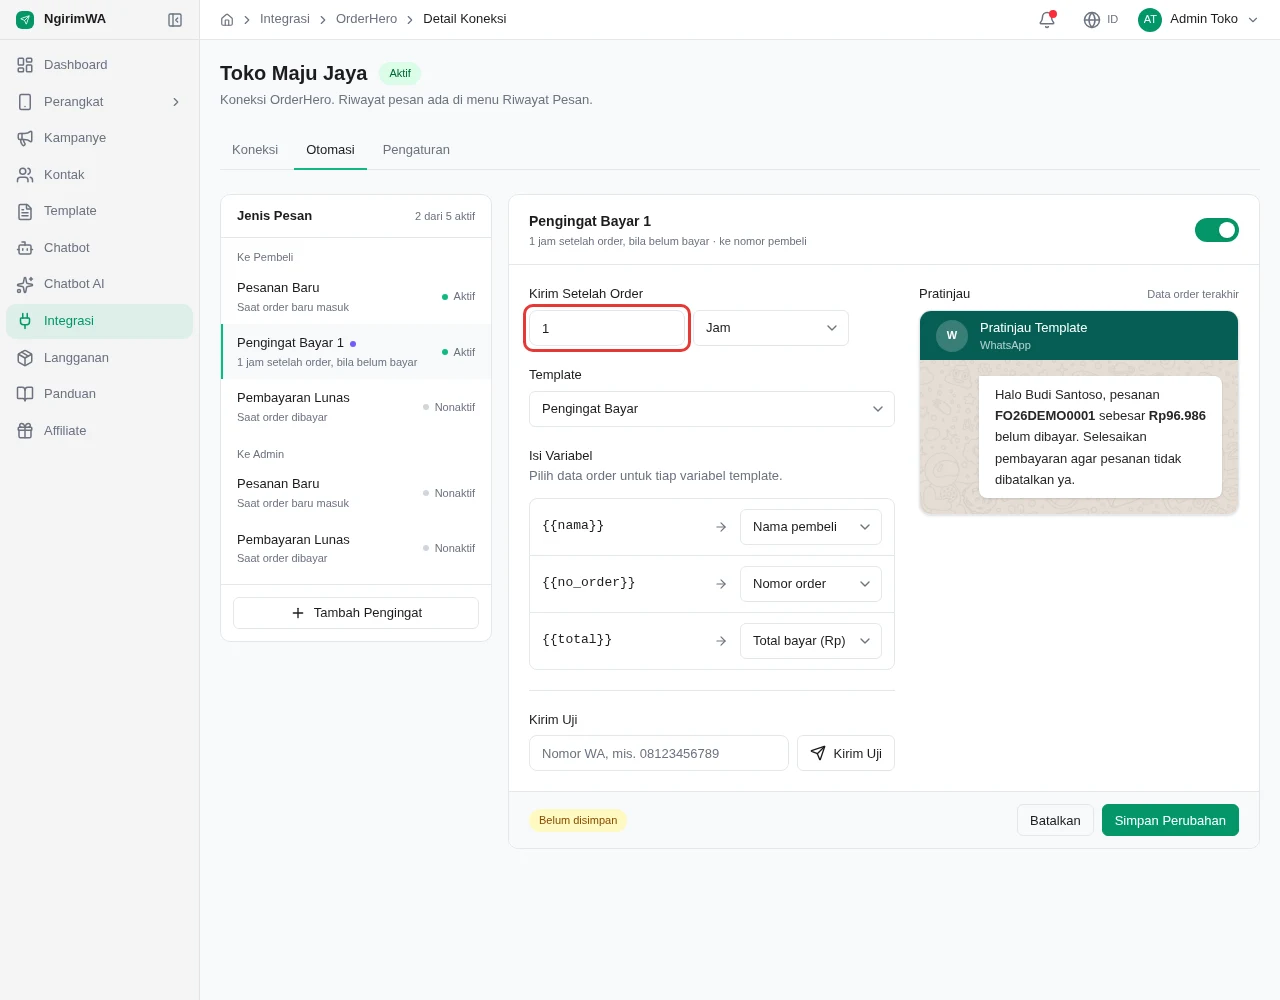The image size is (1280, 1000).
Task: Click the Nomor WA test input field
Action: pyautogui.click(x=659, y=753)
